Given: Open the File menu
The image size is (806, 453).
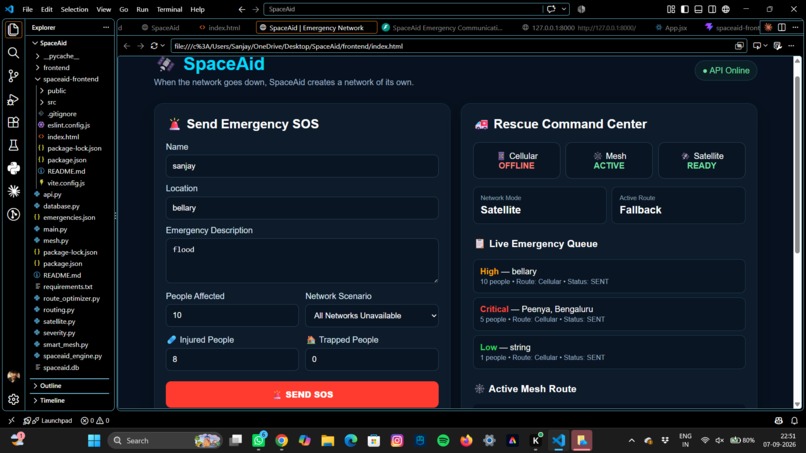Looking at the screenshot, I should (27, 9).
